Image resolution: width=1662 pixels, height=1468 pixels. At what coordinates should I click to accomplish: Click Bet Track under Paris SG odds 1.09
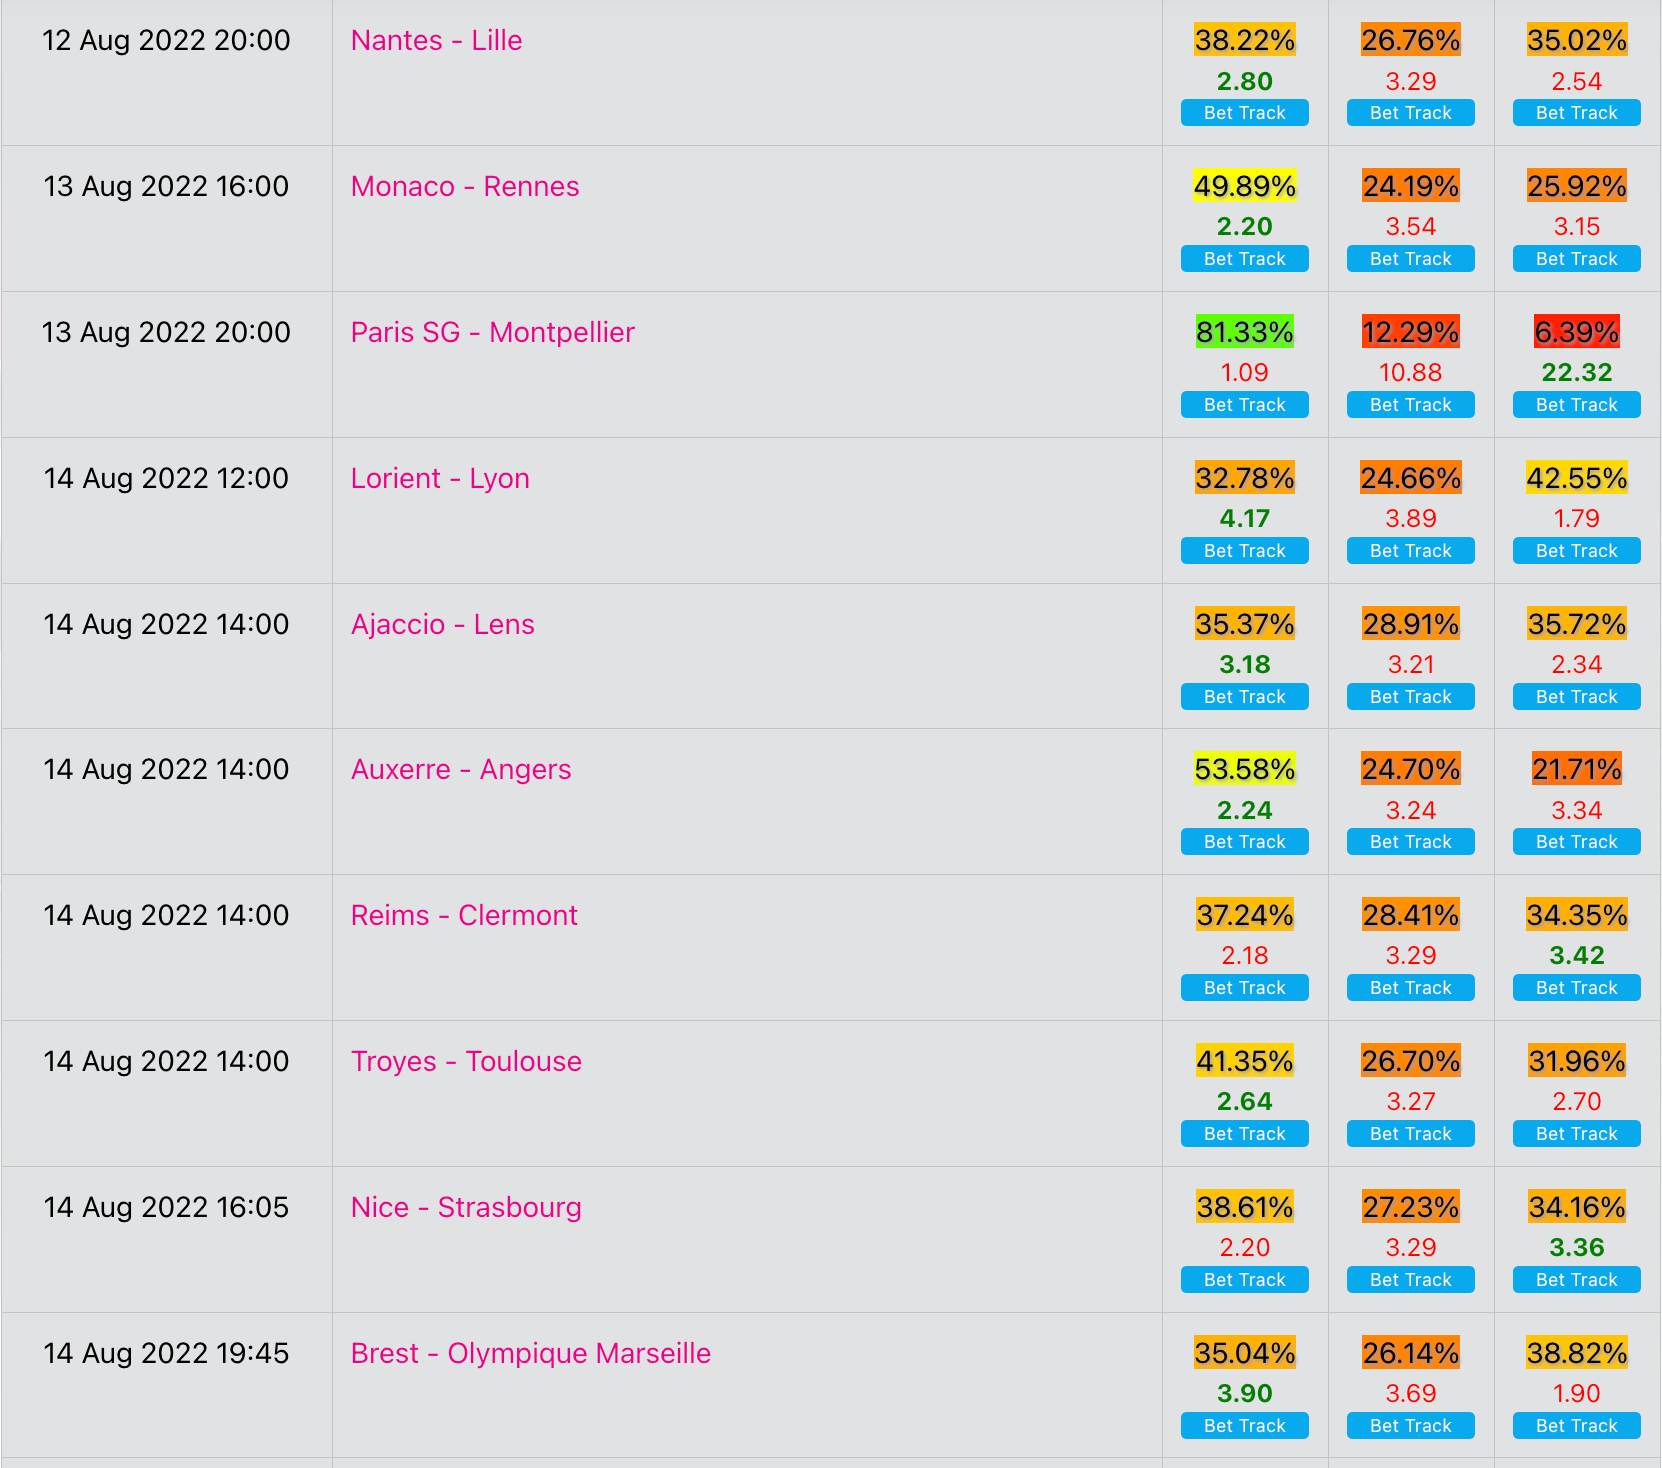click(x=1245, y=405)
